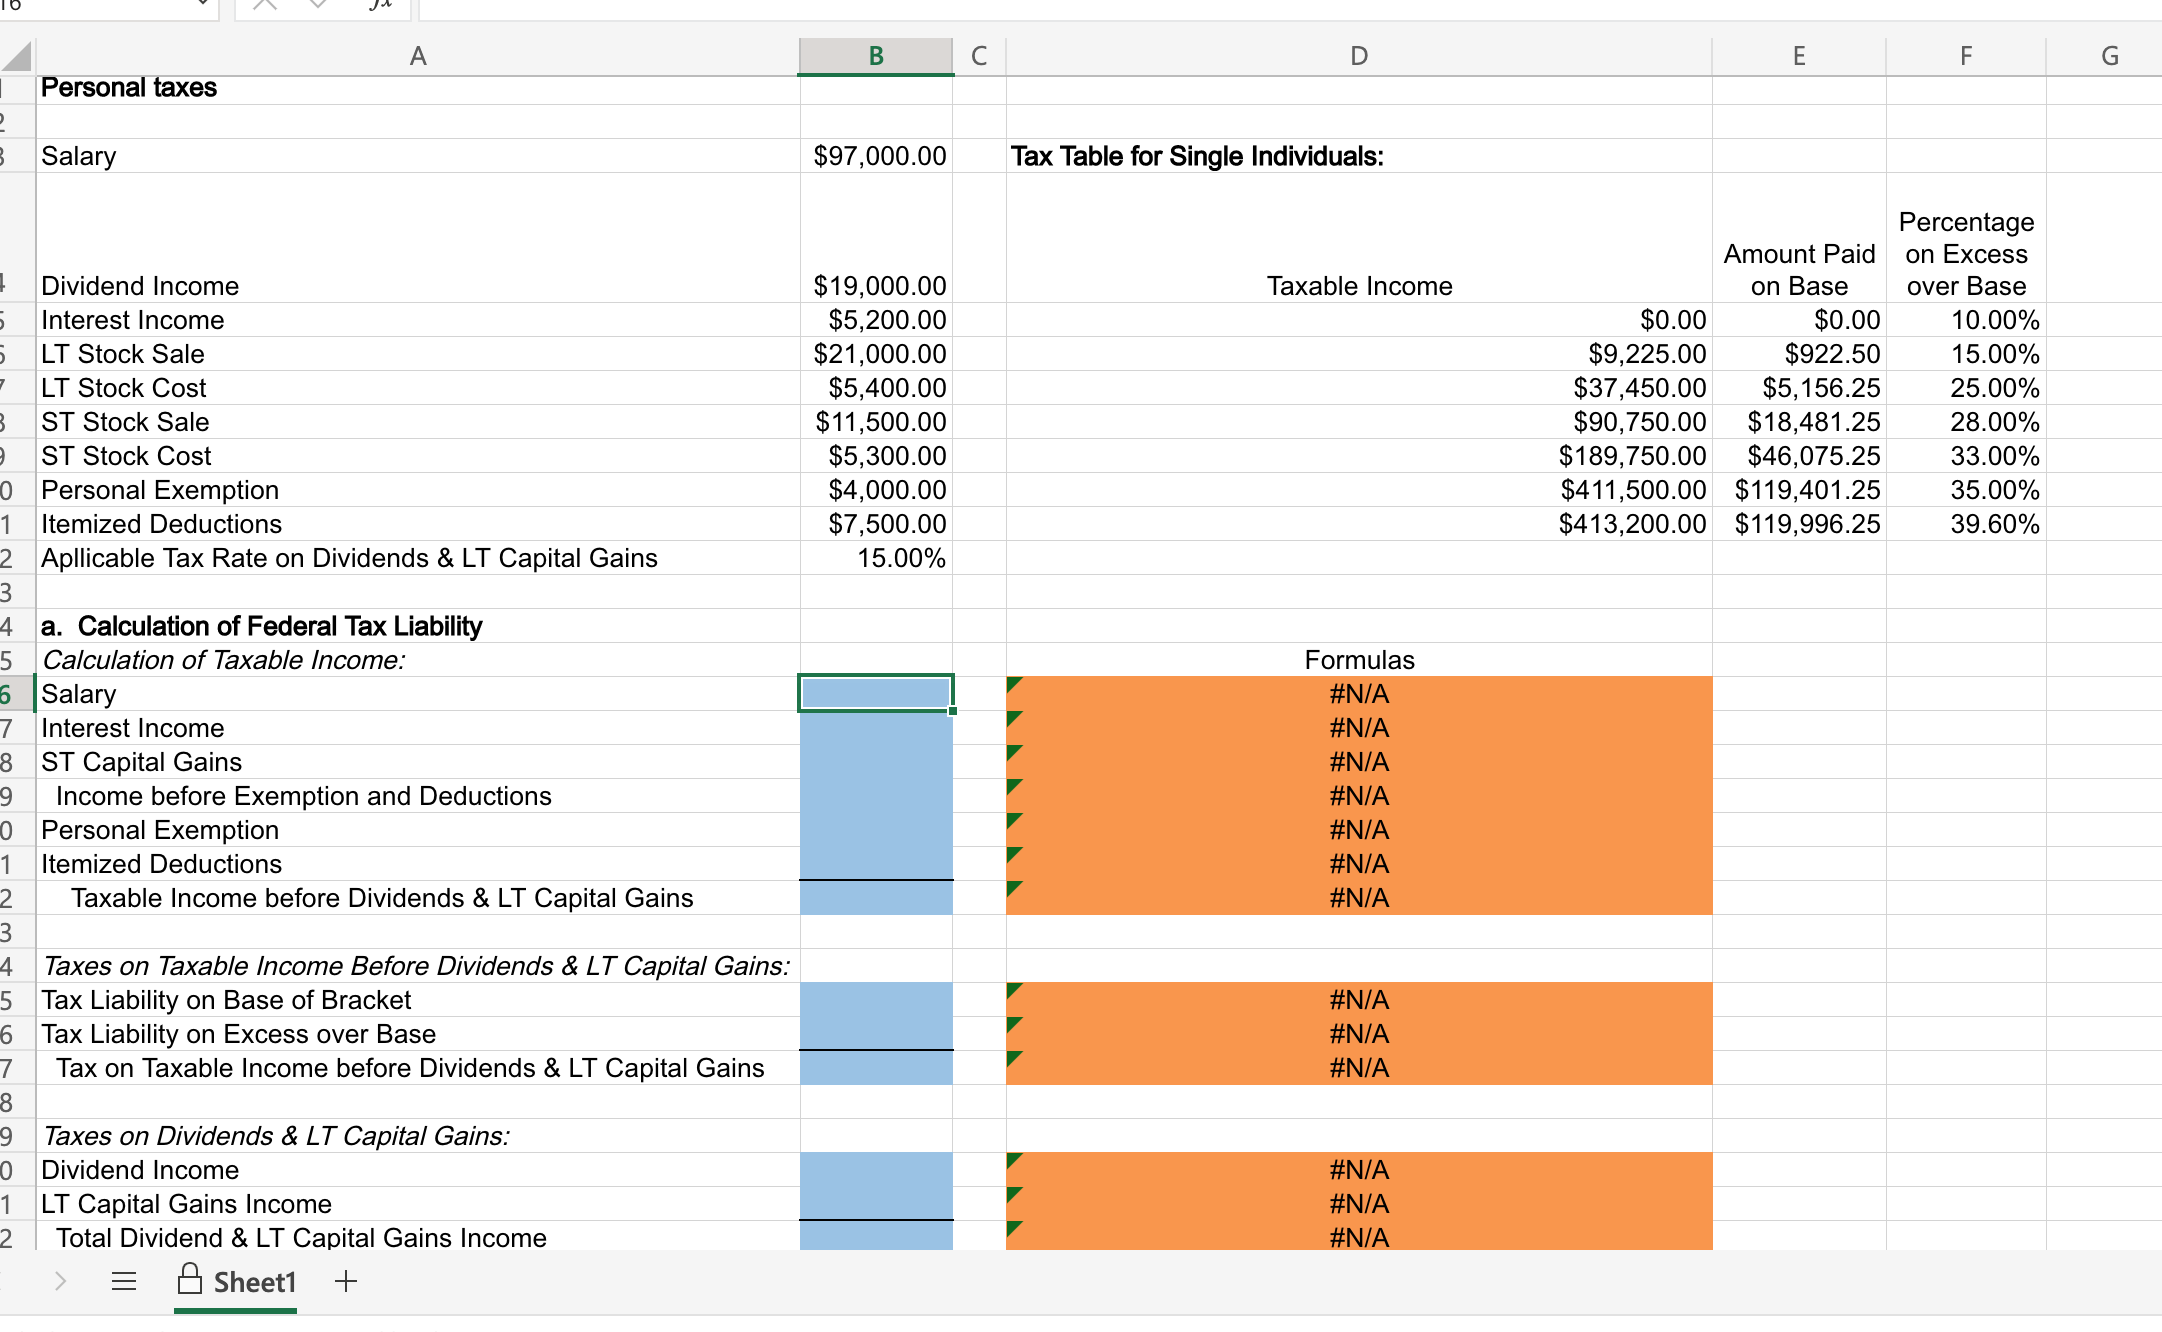2162x1332 pixels.
Task: Click the lock icon on Sheet1 tab
Action: 189,1279
